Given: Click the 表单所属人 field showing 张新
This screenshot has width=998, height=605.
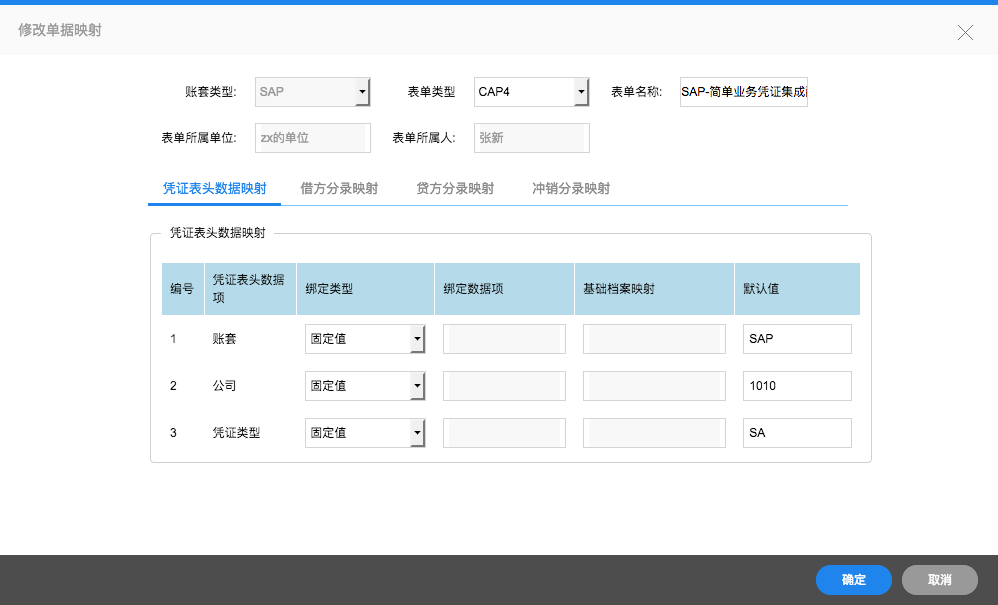Looking at the screenshot, I should click(532, 138).
